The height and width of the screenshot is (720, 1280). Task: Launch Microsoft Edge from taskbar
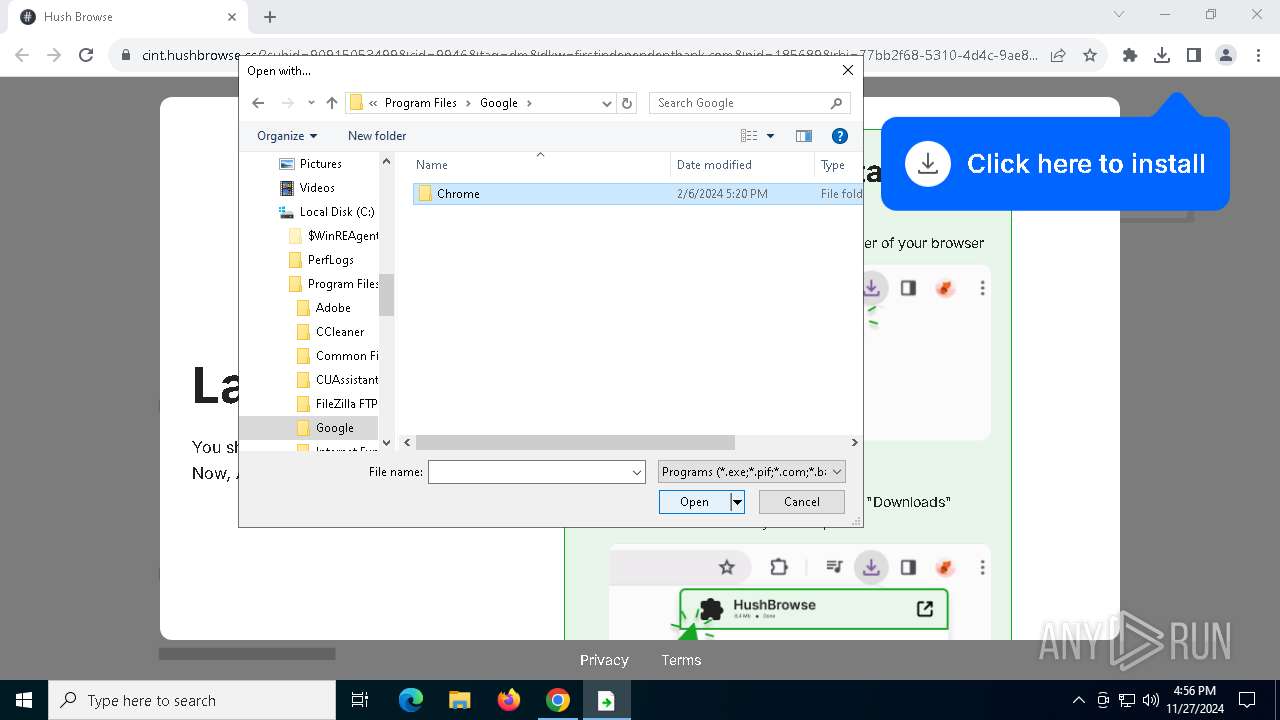click(411, 700)
